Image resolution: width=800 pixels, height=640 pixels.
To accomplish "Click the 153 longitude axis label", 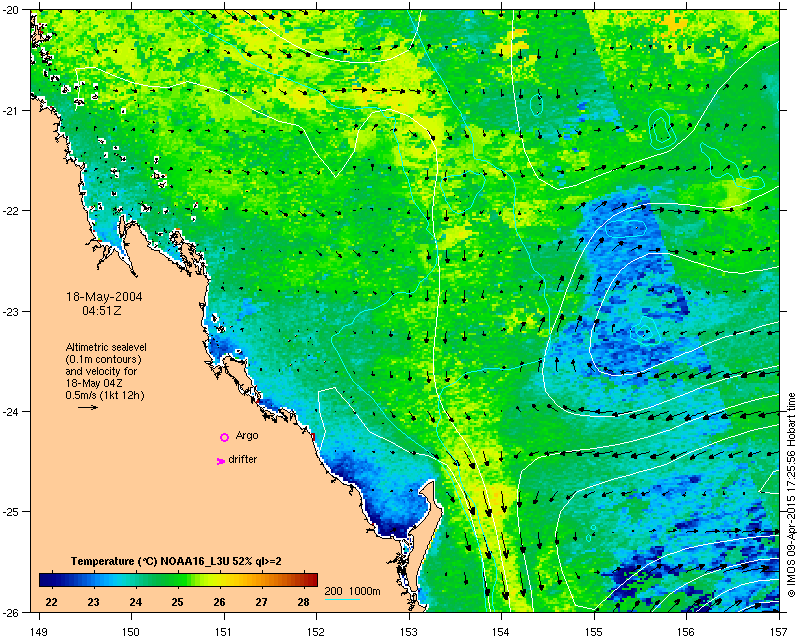I will pos(409,632).
